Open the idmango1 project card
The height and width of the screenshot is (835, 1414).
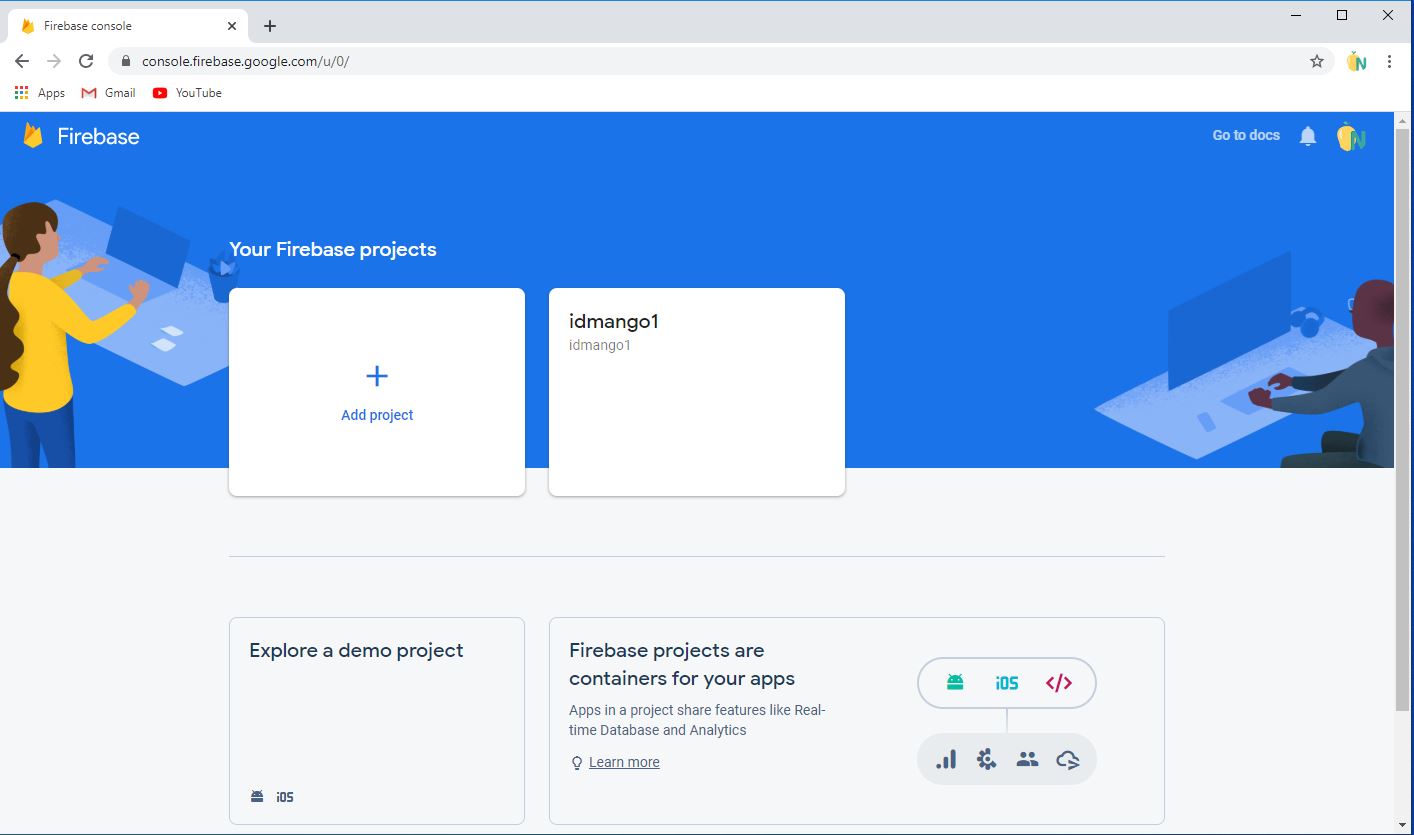[x=697, y=392]
